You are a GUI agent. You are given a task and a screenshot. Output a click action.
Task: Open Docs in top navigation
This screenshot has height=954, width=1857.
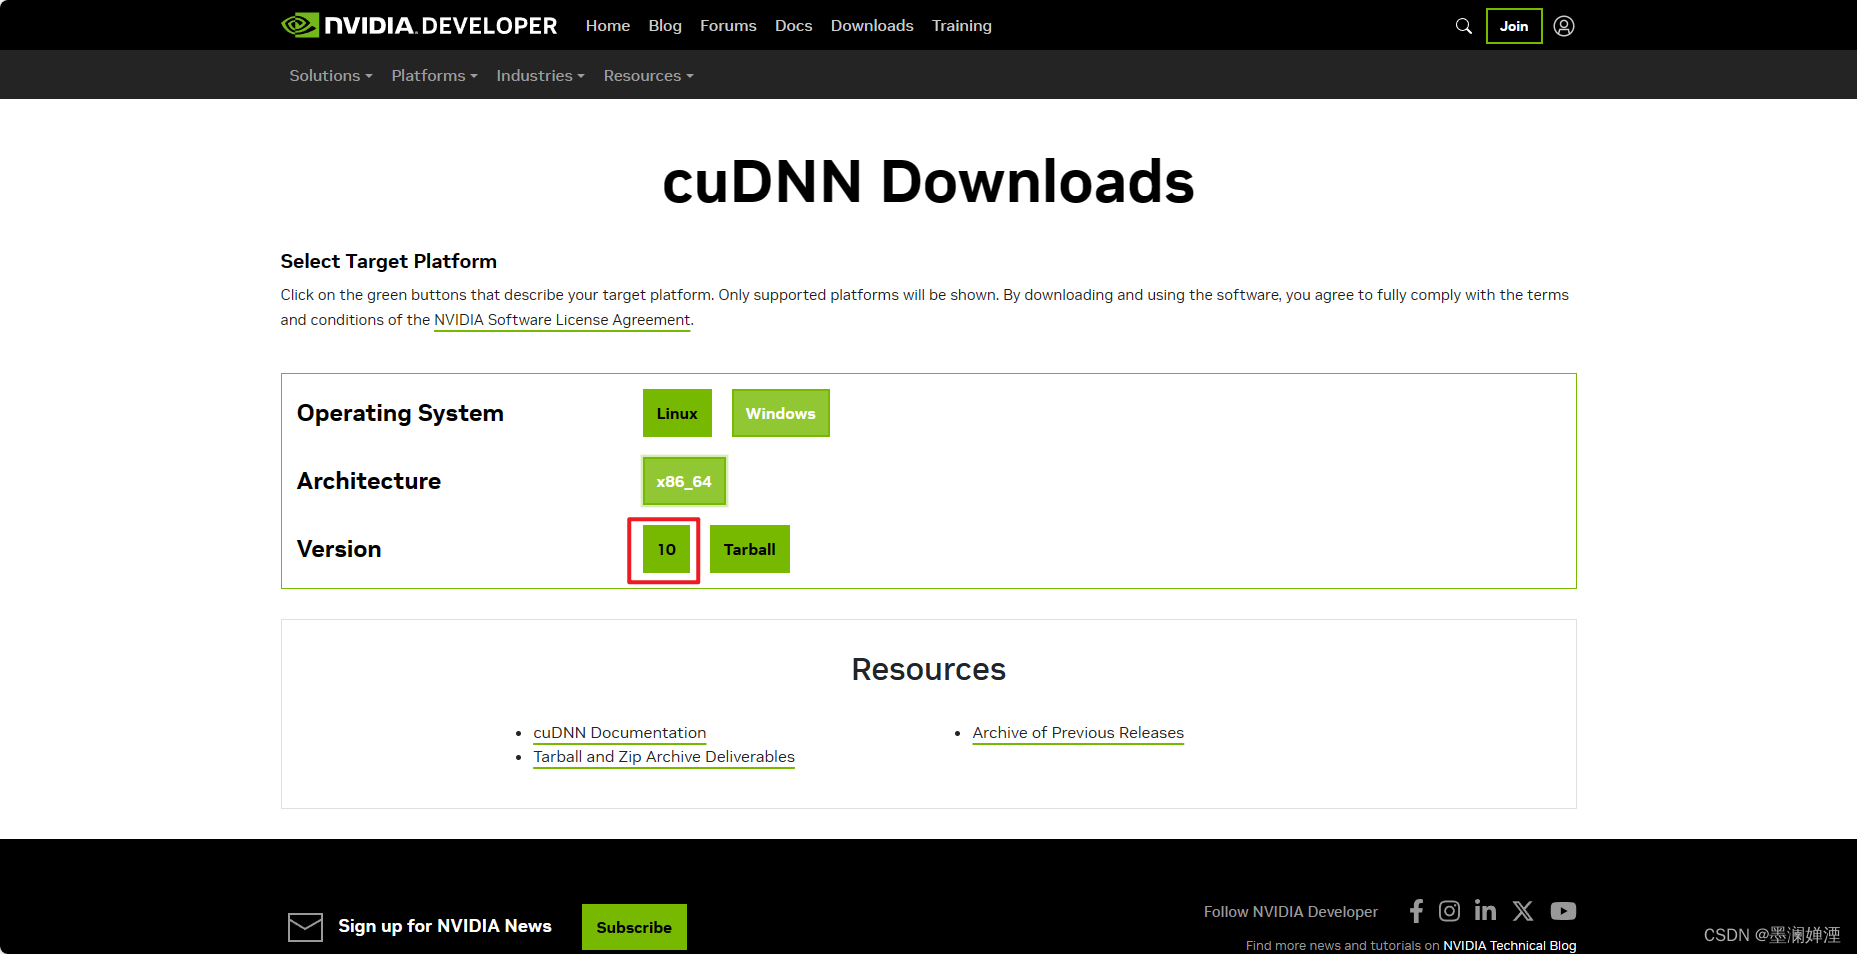(x=793, y=25)
